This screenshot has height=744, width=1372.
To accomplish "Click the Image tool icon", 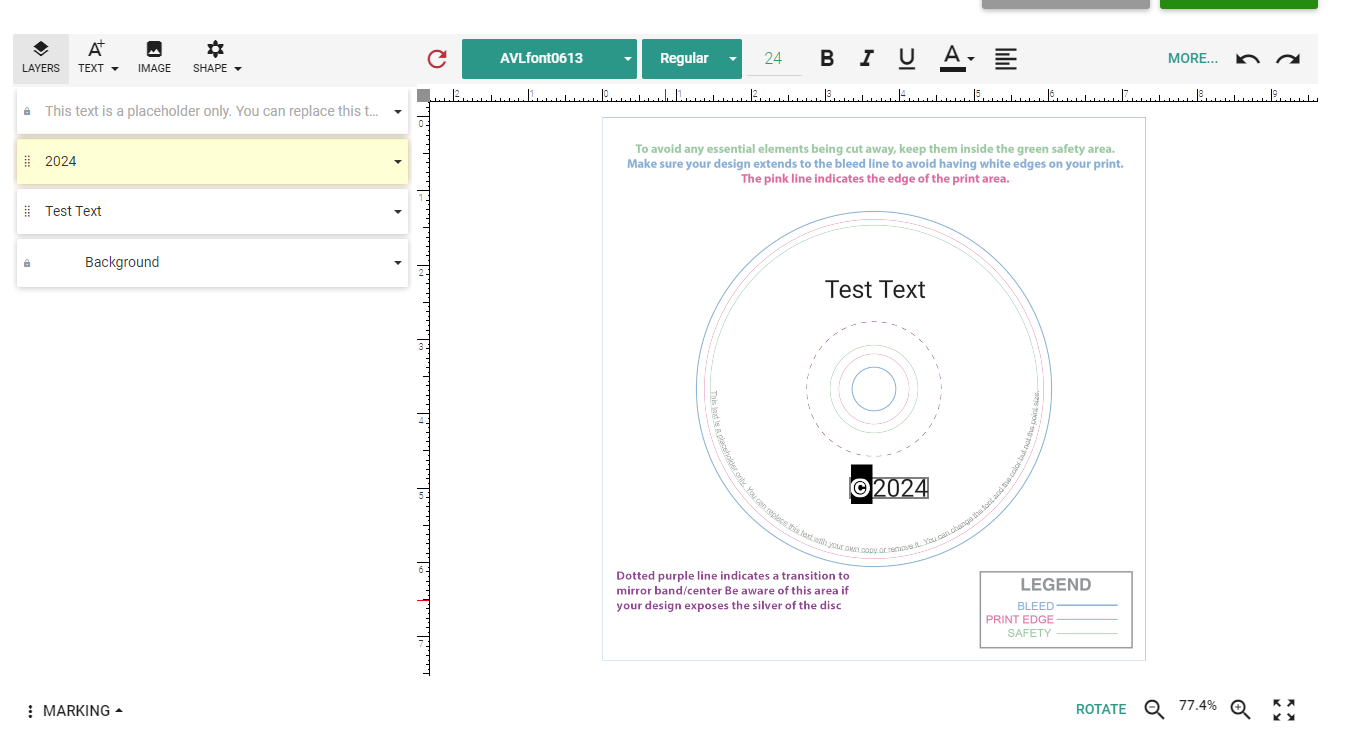I will pos(154,58).
